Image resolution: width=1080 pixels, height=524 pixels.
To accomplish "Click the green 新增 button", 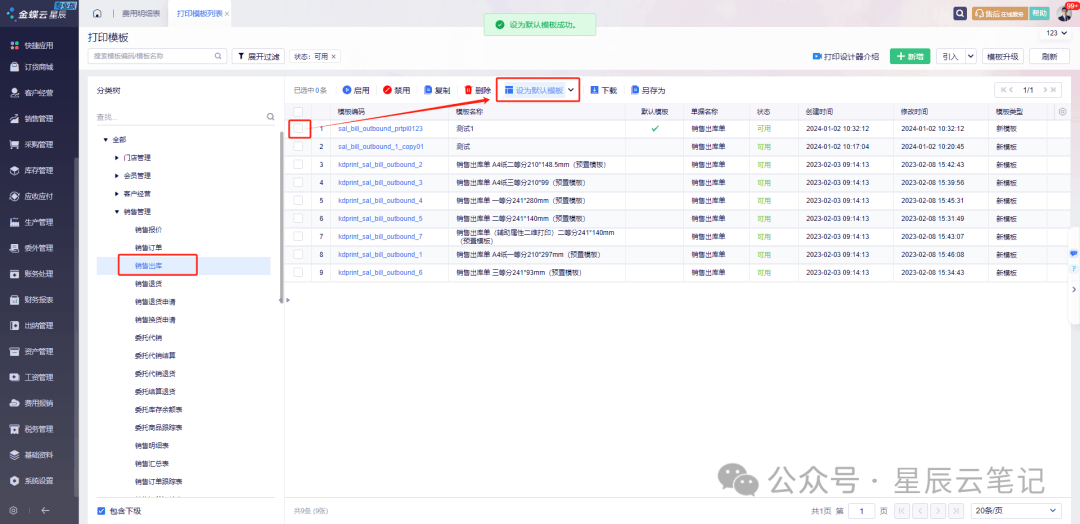I will 909,57.
